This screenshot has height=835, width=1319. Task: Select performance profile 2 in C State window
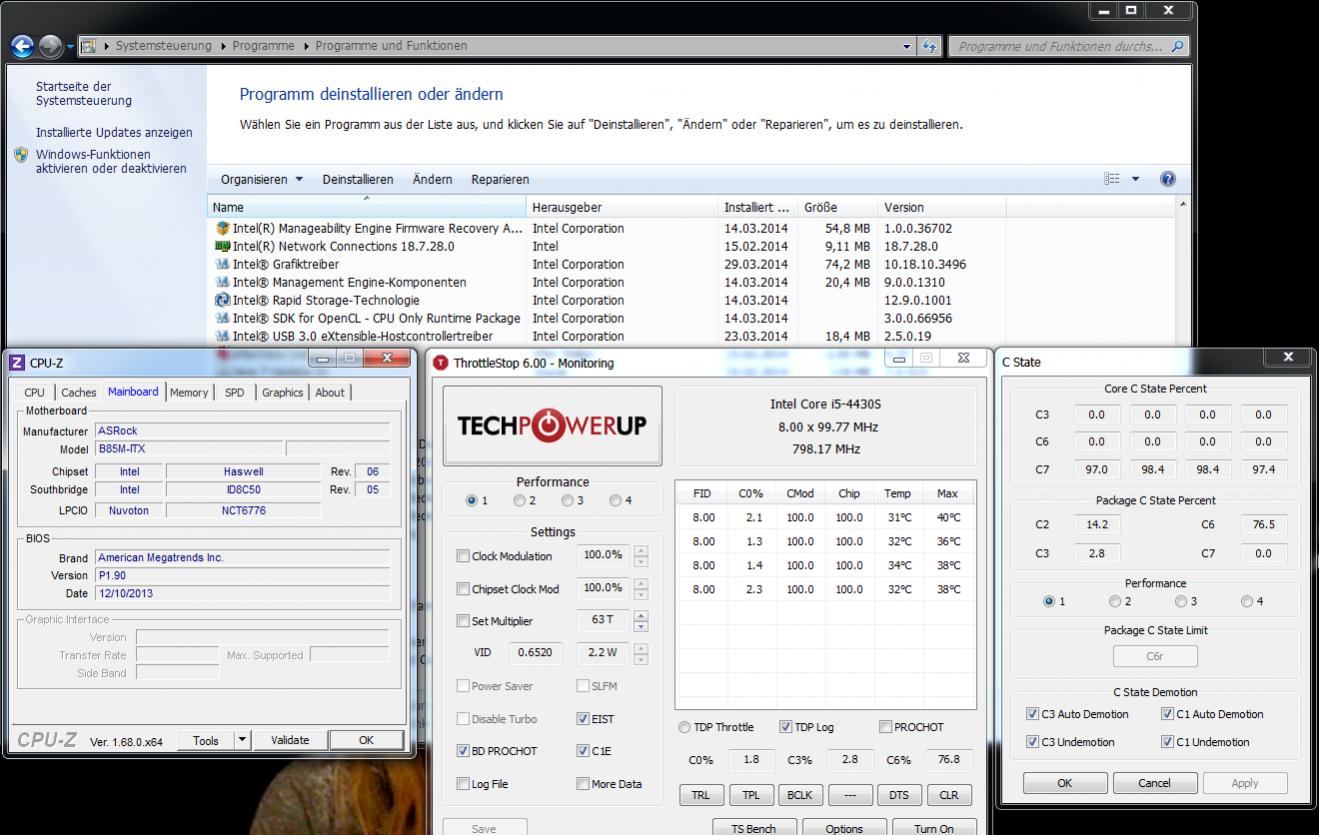1115,602
